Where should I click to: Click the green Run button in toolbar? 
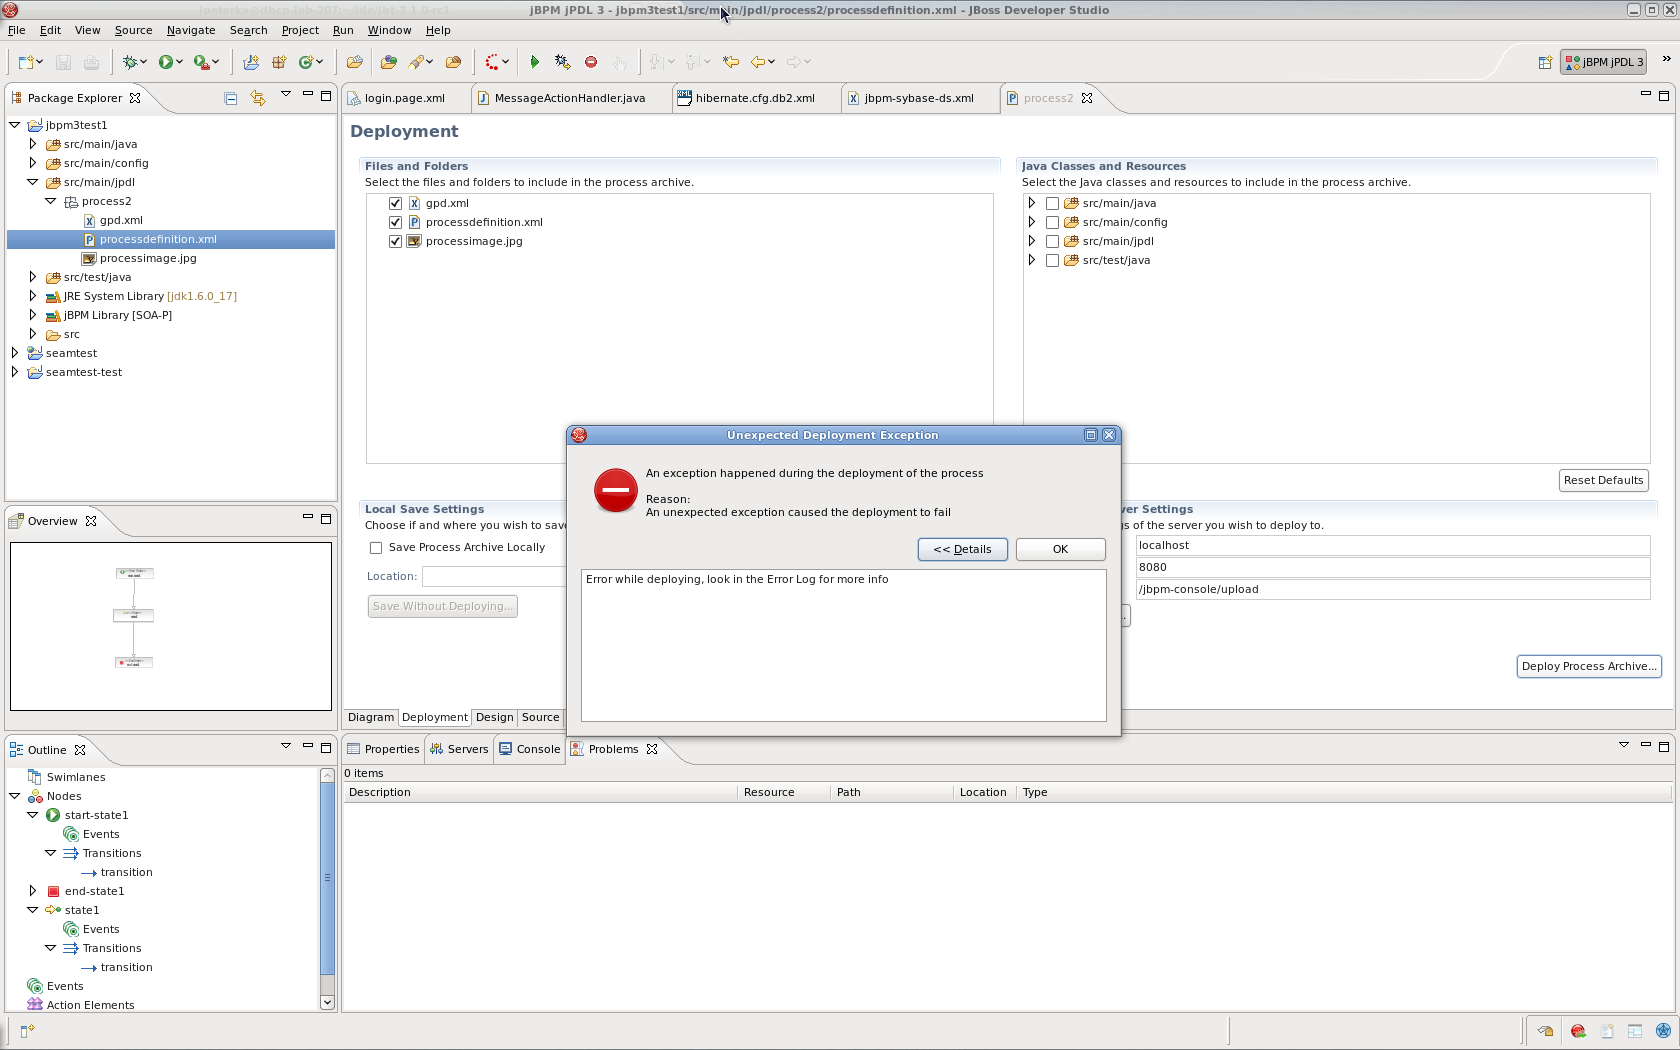coord(166,62)
